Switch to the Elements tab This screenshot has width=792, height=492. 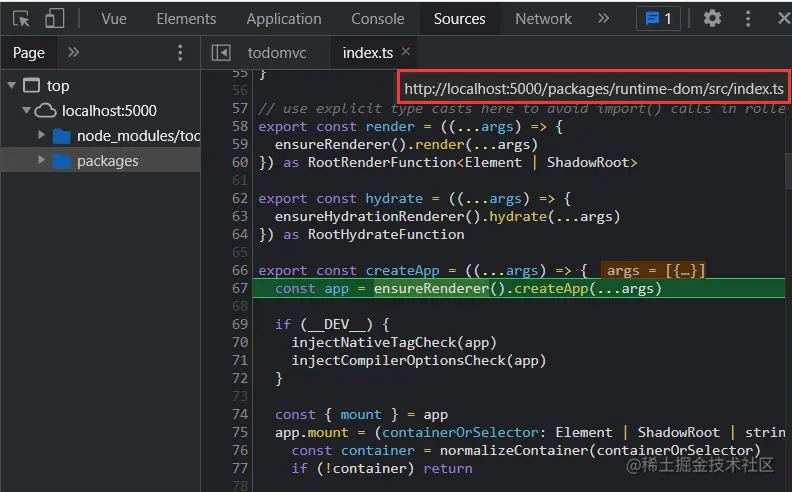[x=186, y=19]
